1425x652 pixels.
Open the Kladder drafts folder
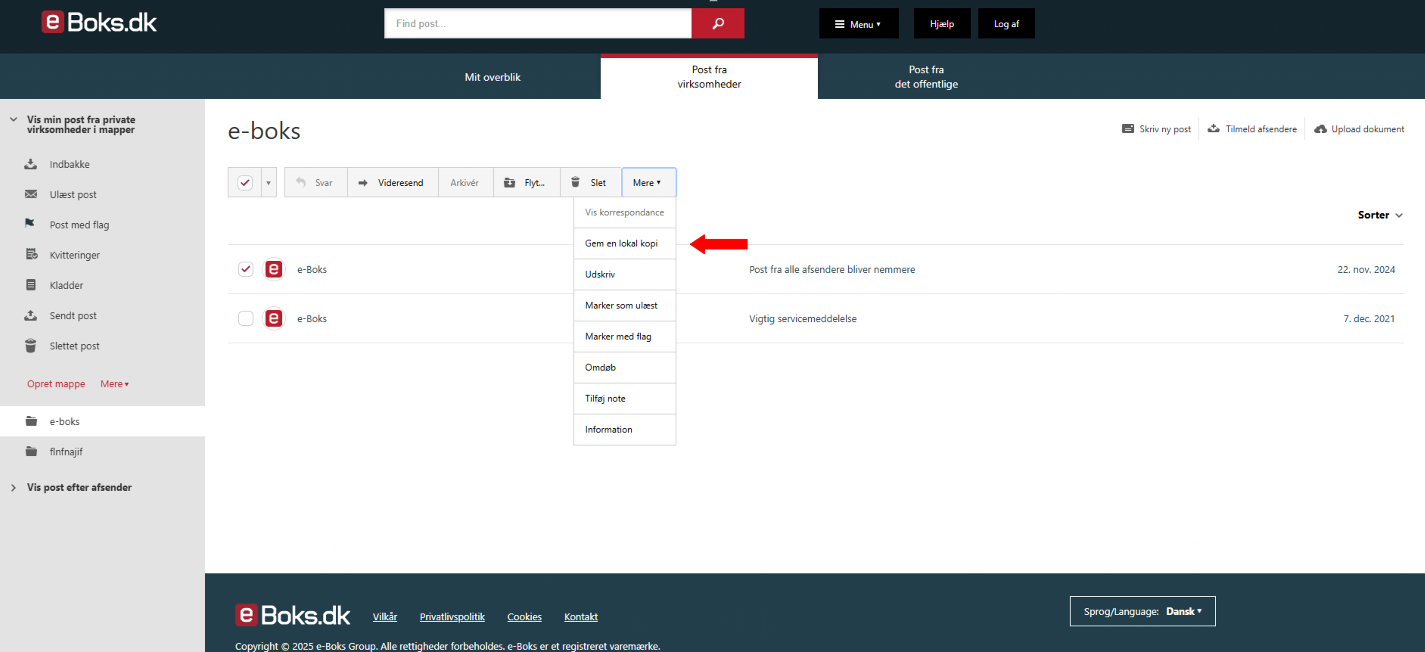(x=66, y=285)
